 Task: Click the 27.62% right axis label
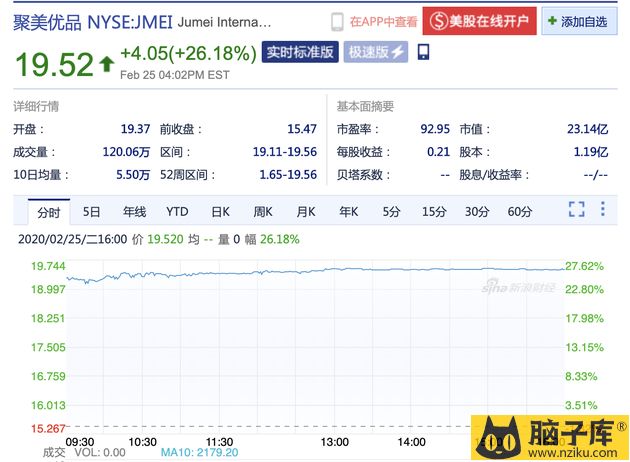(x=584, y=266)
